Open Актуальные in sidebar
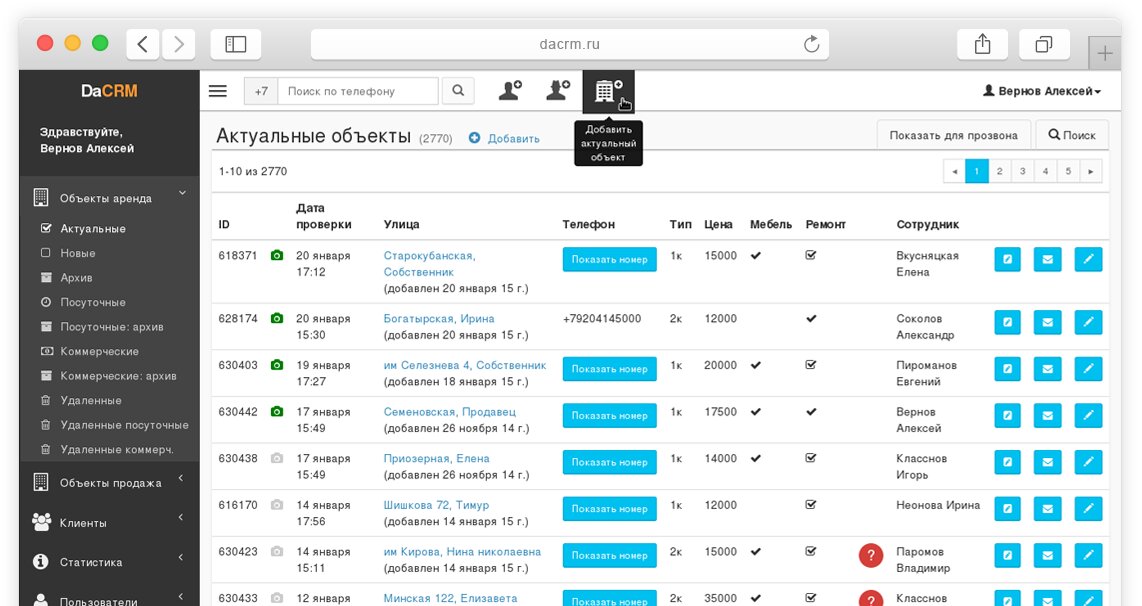Viewport: 1142px width, 606px height. click(x=92, y=229)
